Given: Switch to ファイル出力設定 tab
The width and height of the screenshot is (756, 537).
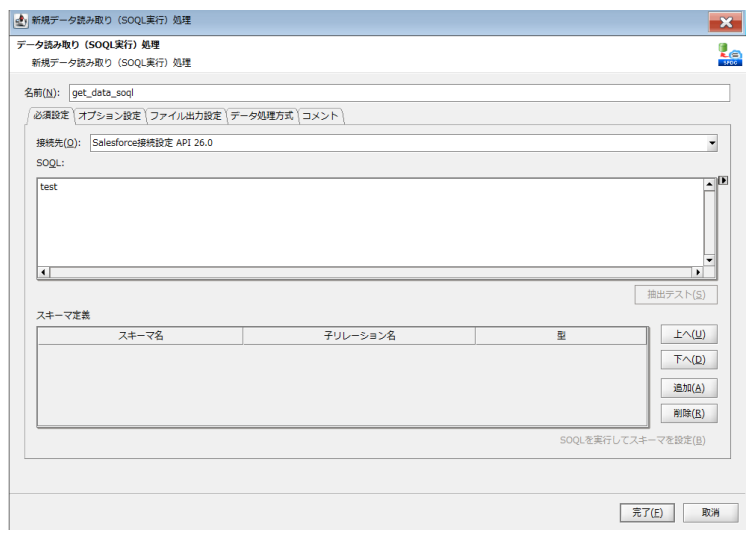Looking at the screenshot, I should click(x=185, y=116).
